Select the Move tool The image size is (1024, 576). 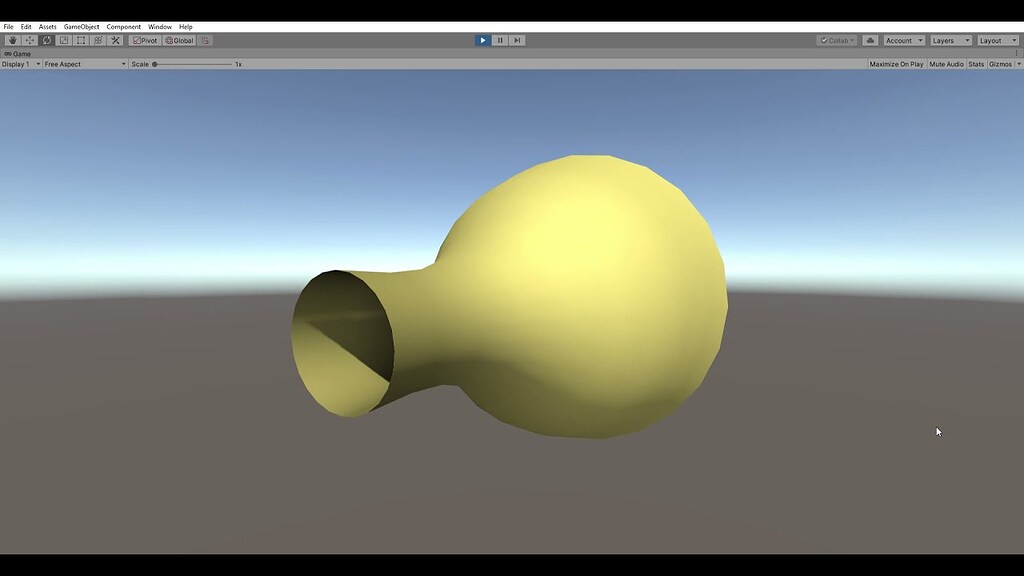[28, 40]
